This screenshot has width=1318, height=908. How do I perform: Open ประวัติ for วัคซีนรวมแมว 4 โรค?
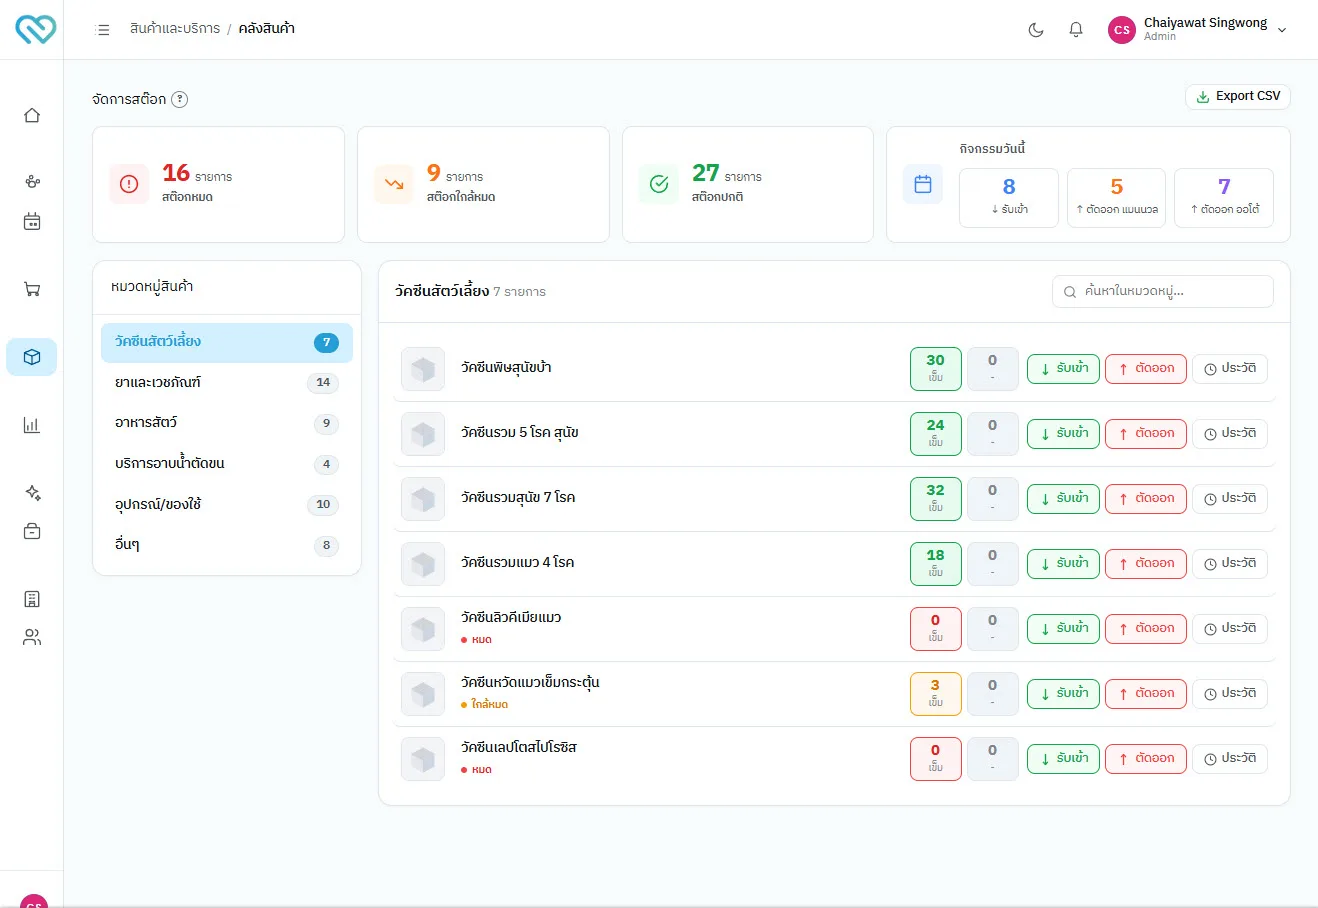[1230, 563]
